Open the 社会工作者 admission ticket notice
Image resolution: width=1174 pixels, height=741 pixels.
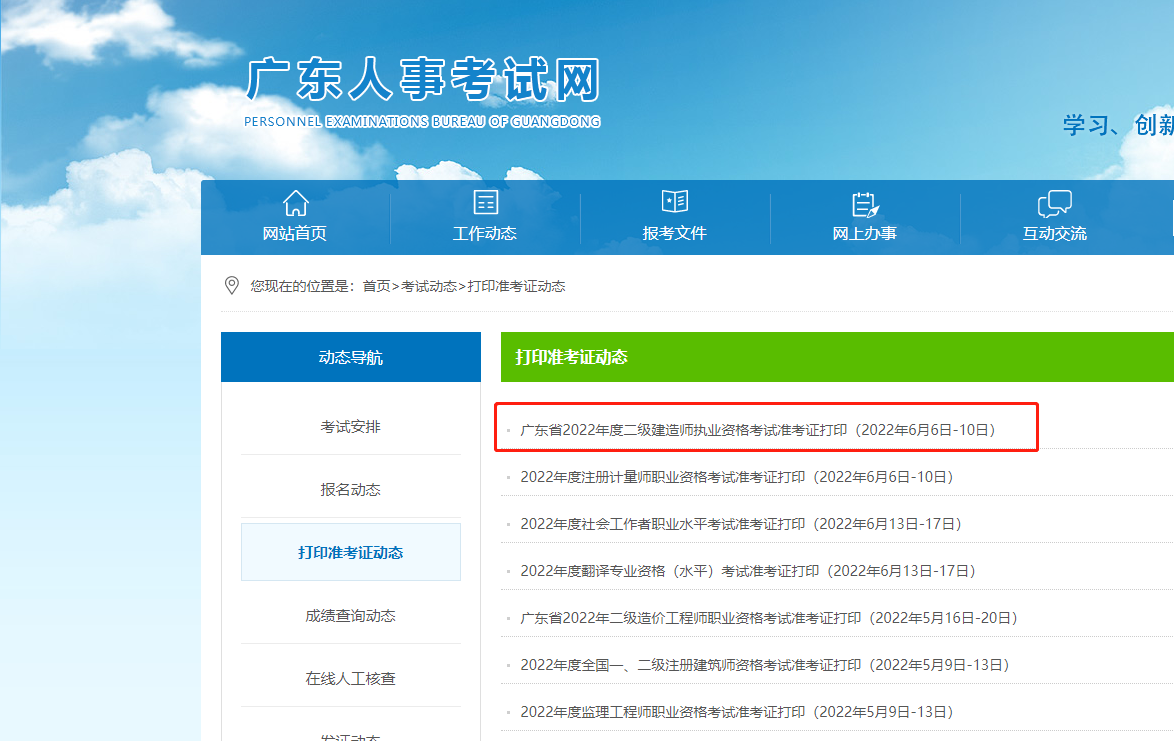click(x=740, y=524)
